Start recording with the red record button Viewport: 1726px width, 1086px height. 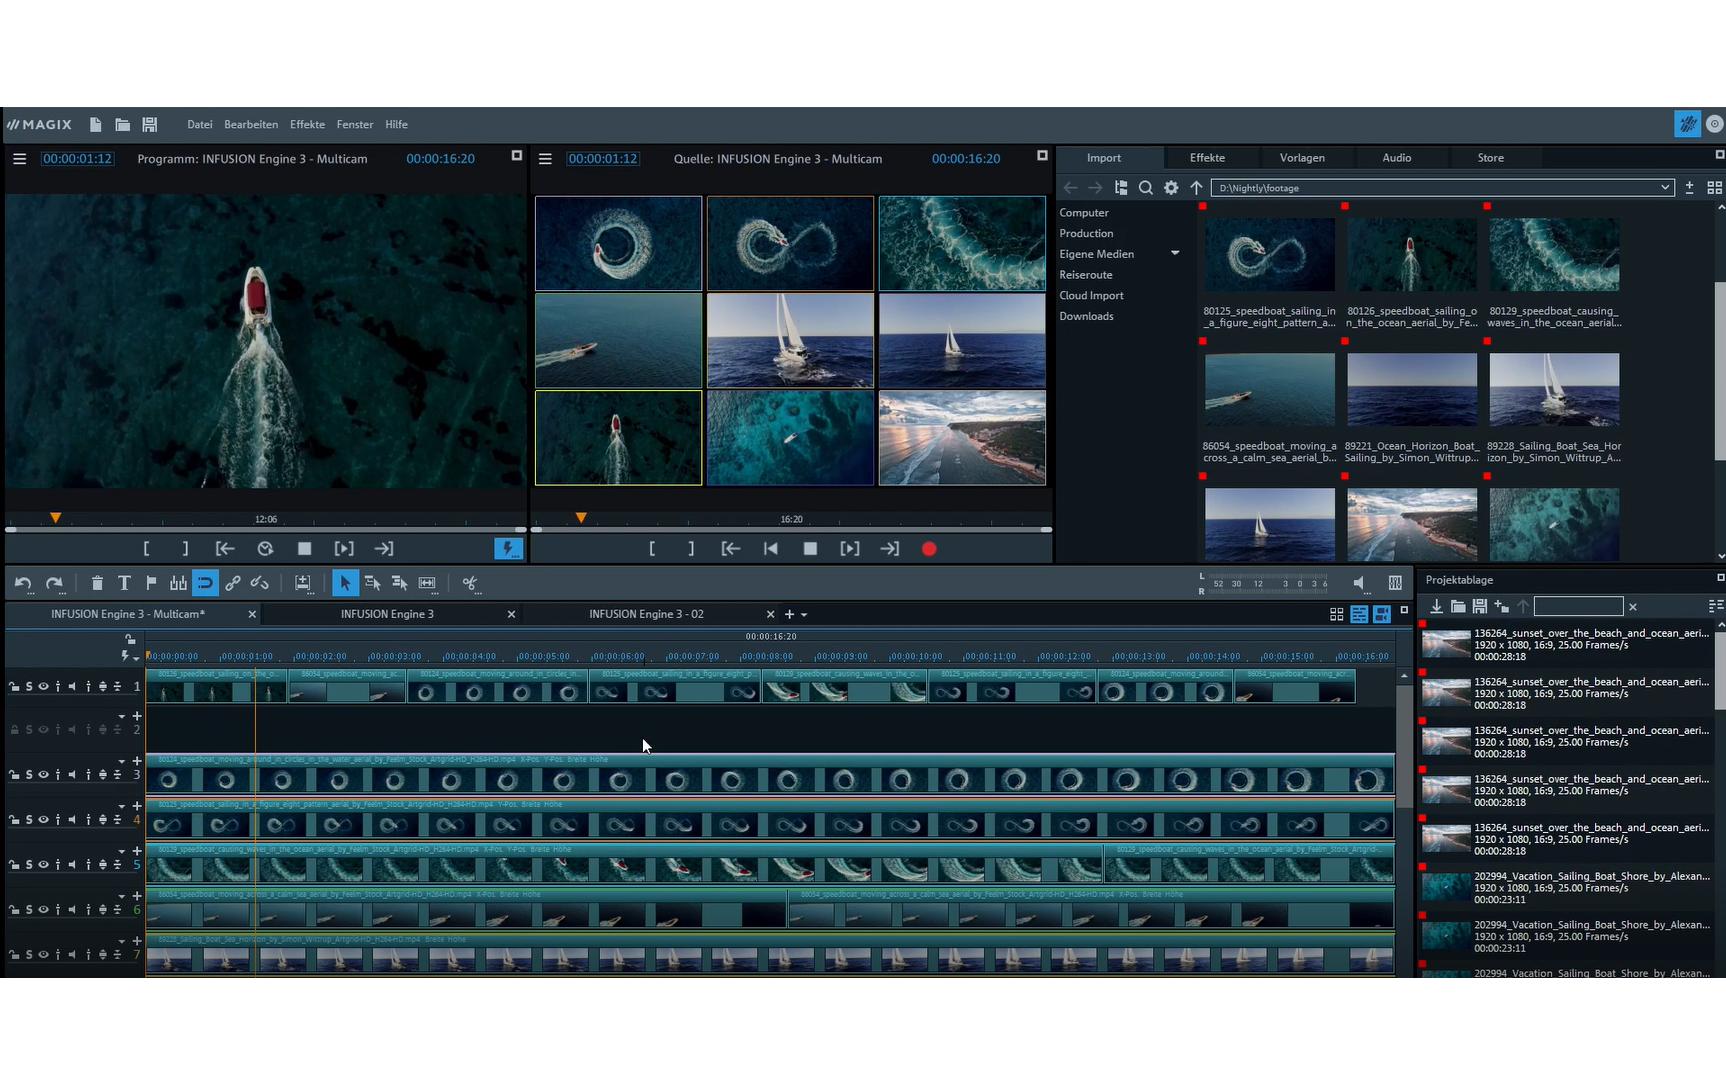[929, 549]
